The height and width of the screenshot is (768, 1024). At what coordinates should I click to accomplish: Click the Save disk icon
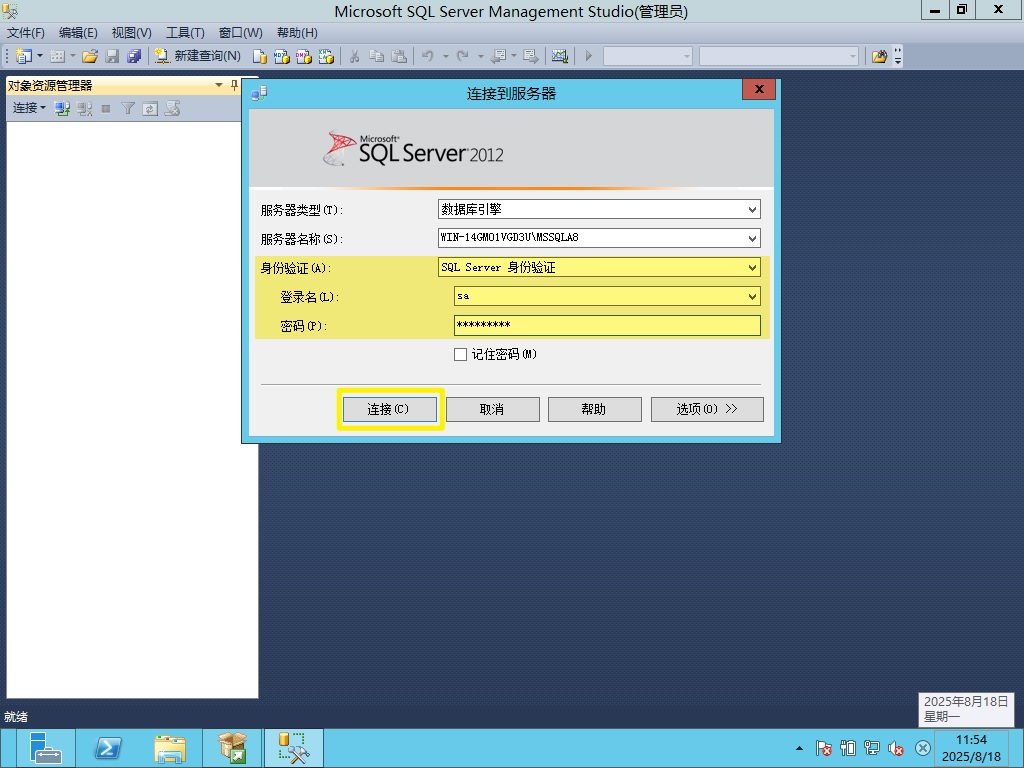tap(112, 56)
